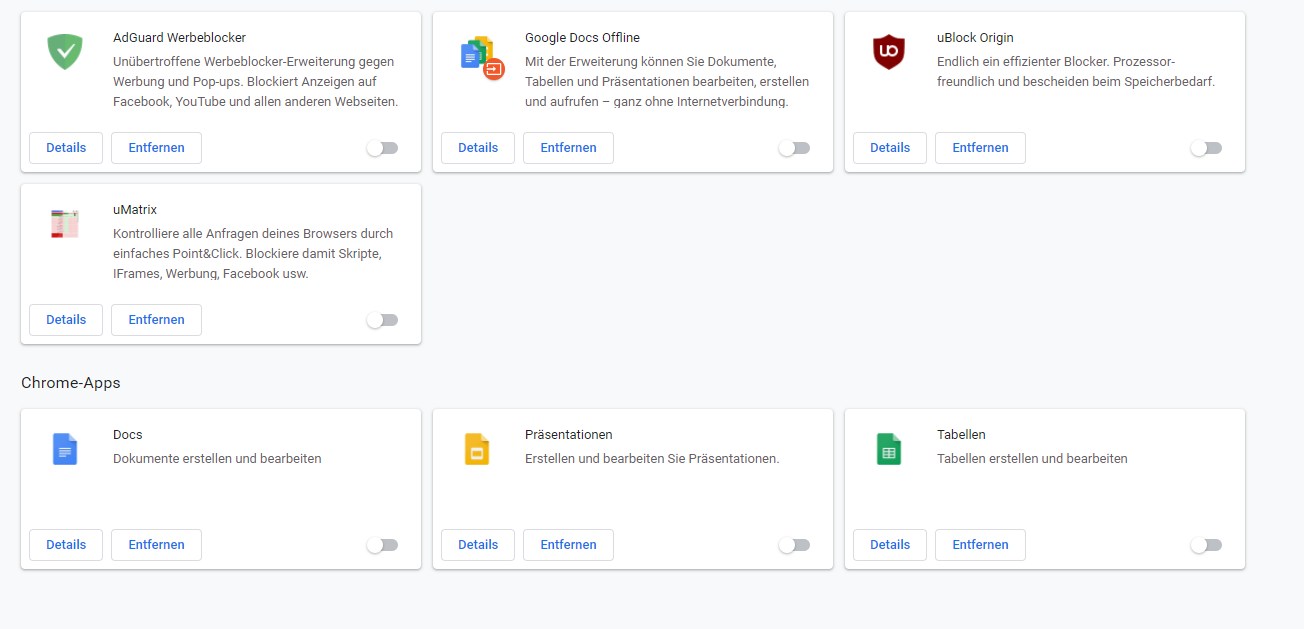
Task: Click the green Tabellen app icon
Action: 888,449
